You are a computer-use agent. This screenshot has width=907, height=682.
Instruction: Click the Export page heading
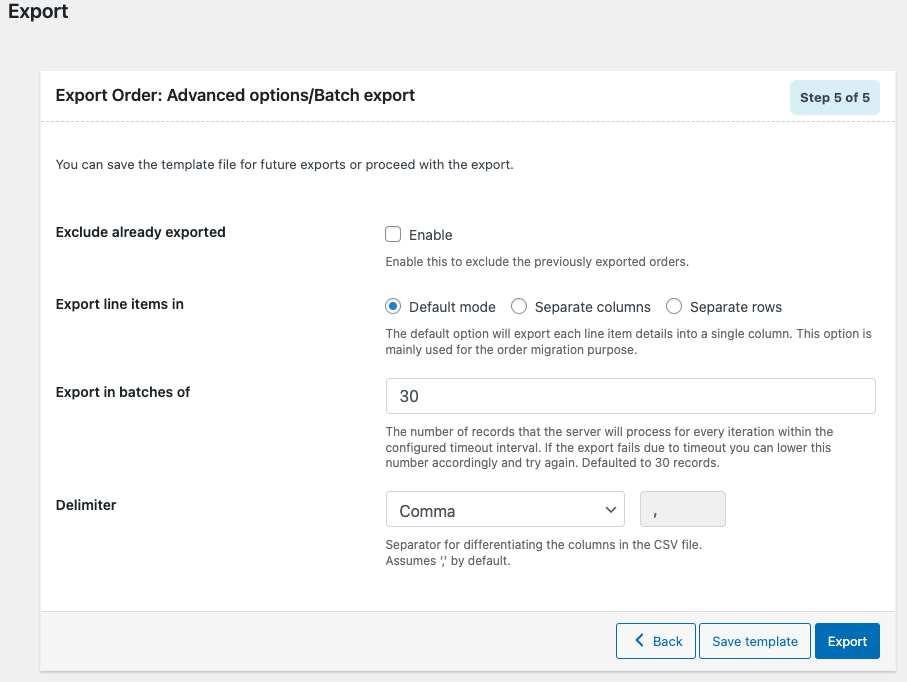[x=38, y=11]
